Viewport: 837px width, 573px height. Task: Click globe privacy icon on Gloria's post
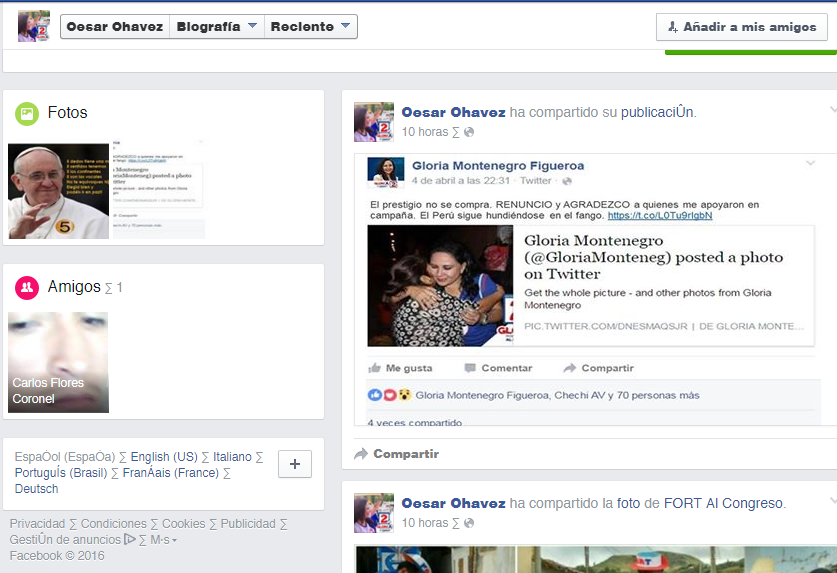coord(567,181)
